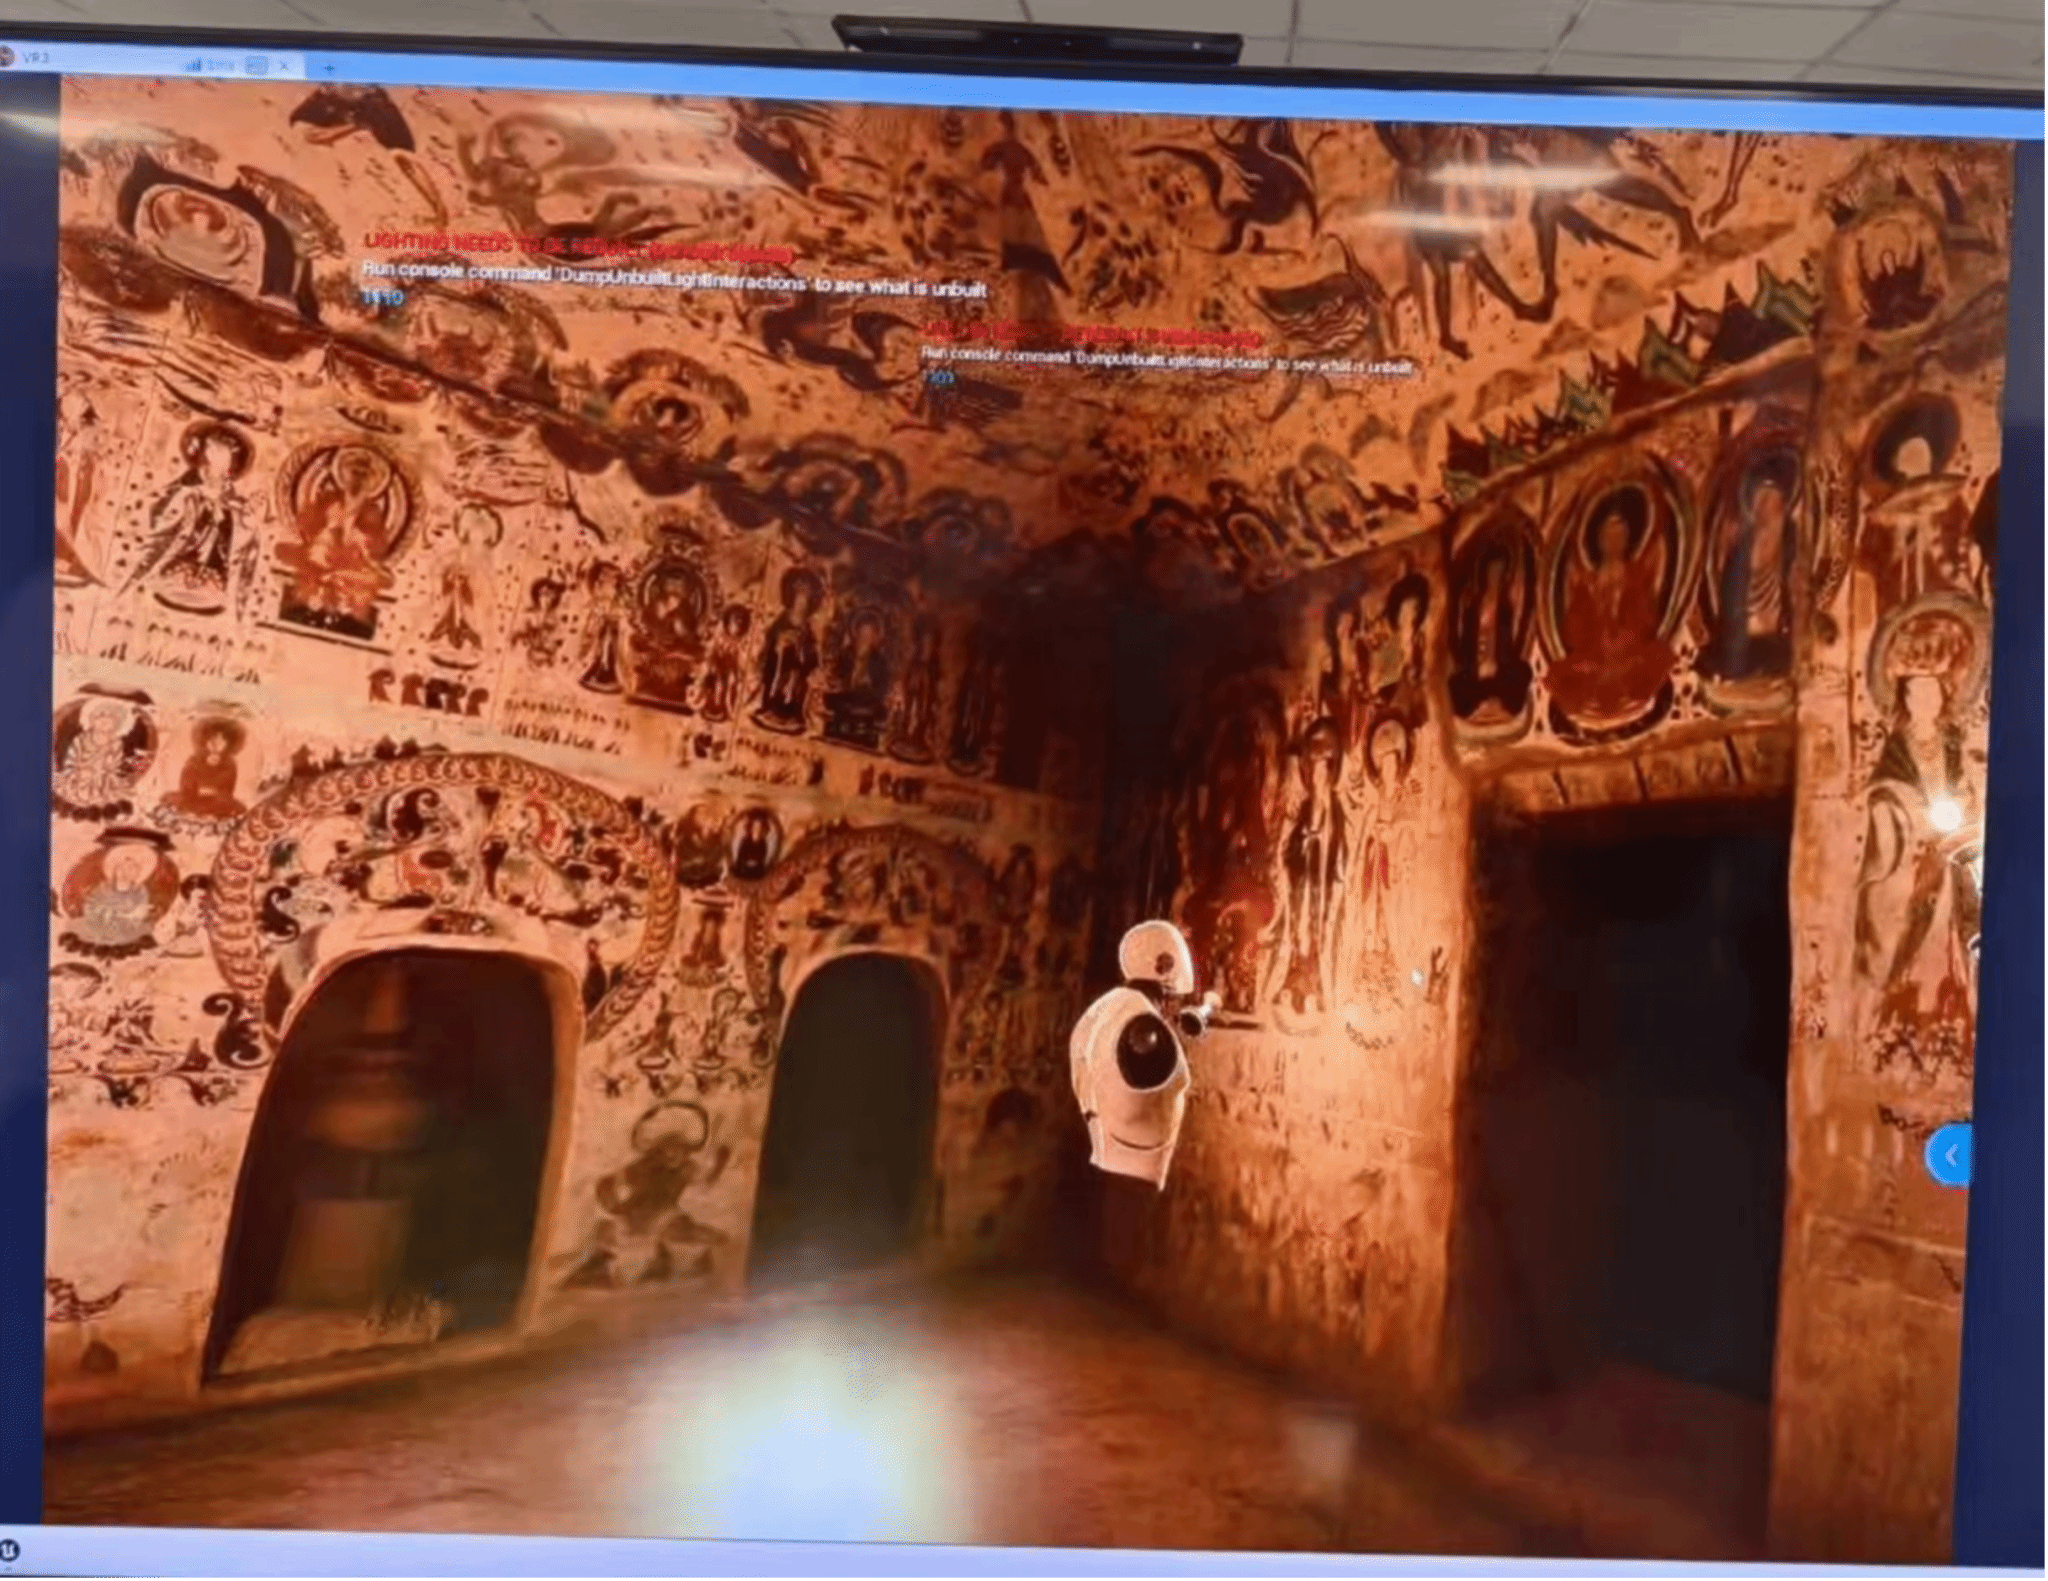Click the Unreal Engine icon in taskbar
Viewport: 2048px width, 1581px height.
tap(9, 1551)
